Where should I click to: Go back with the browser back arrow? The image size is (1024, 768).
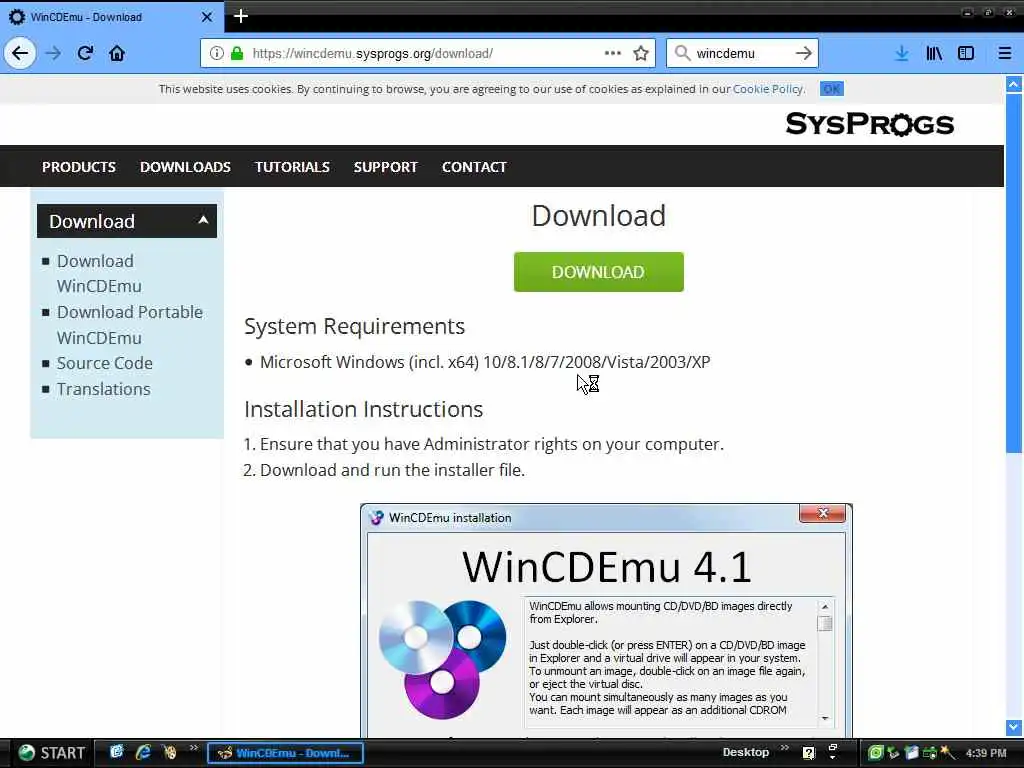point(20,53)
